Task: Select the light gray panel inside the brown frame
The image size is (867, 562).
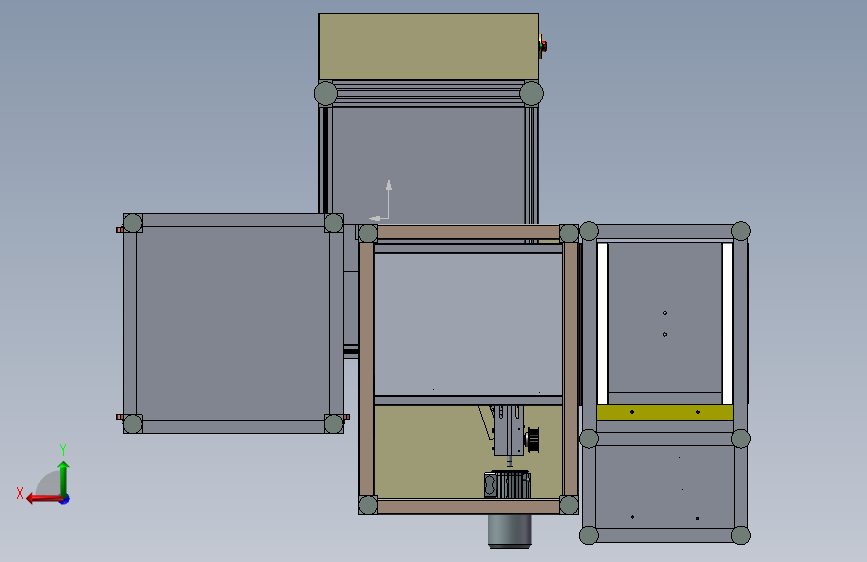Action: coord(468,324)
